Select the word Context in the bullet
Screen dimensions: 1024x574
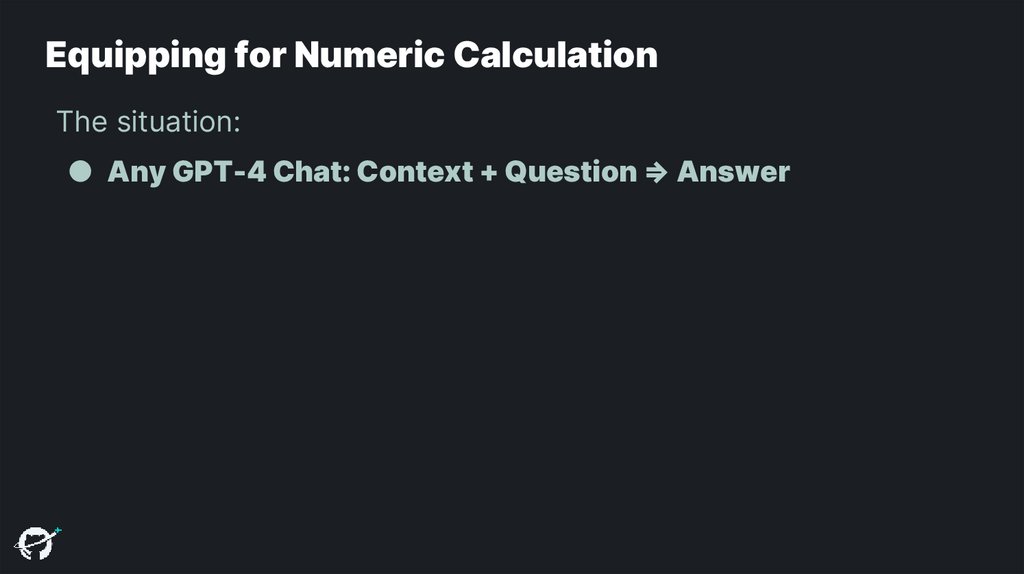pyautogui.click(x=415, y=172)
